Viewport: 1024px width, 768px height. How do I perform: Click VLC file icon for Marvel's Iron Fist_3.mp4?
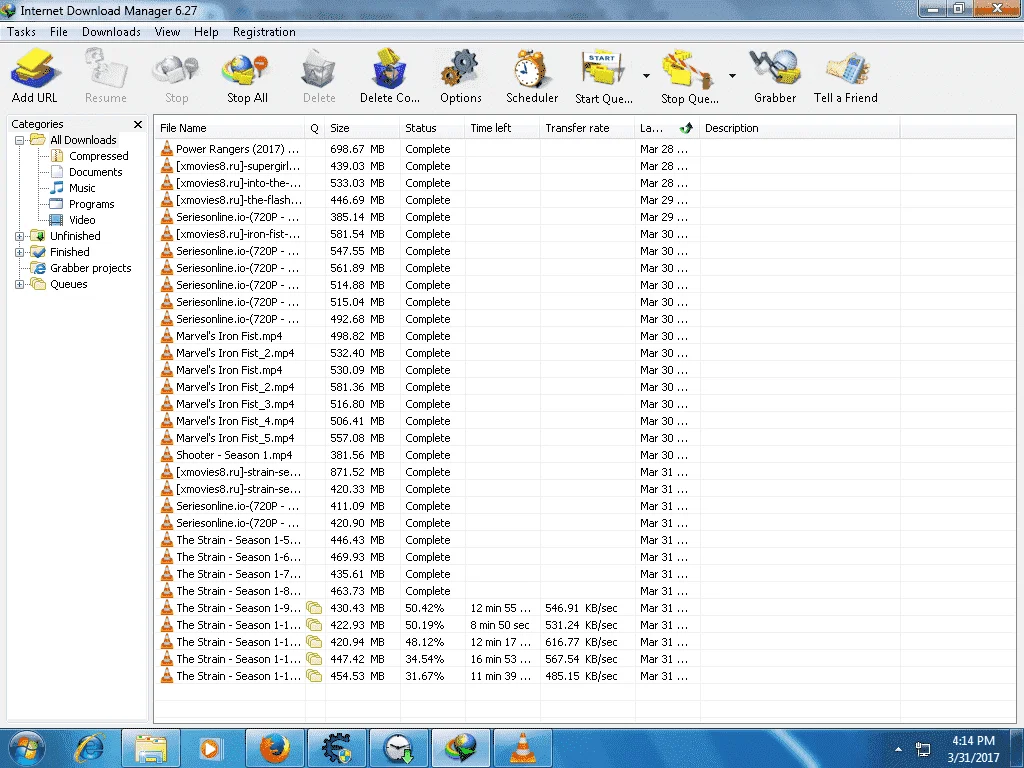coord(167,404)
